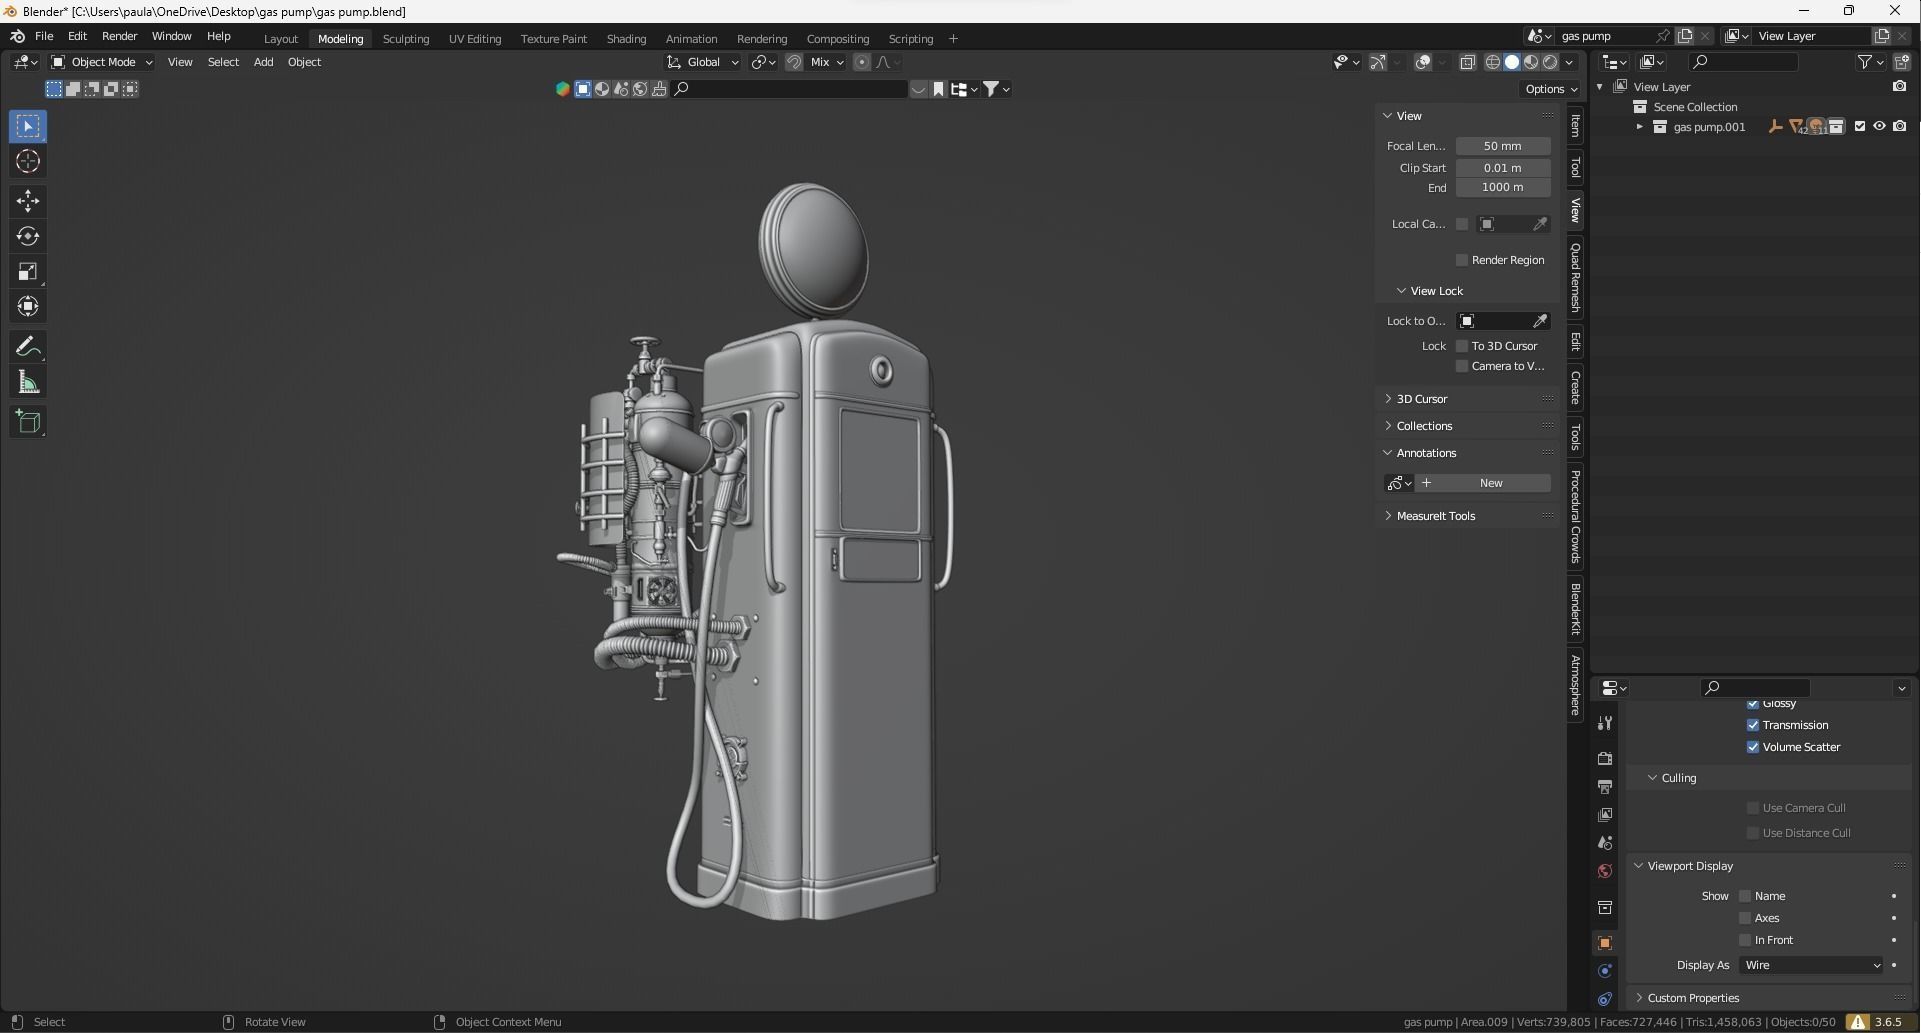Enable the Render Region checkbox
This screenshot has width=1921, height=1033.
(1462, 260)
